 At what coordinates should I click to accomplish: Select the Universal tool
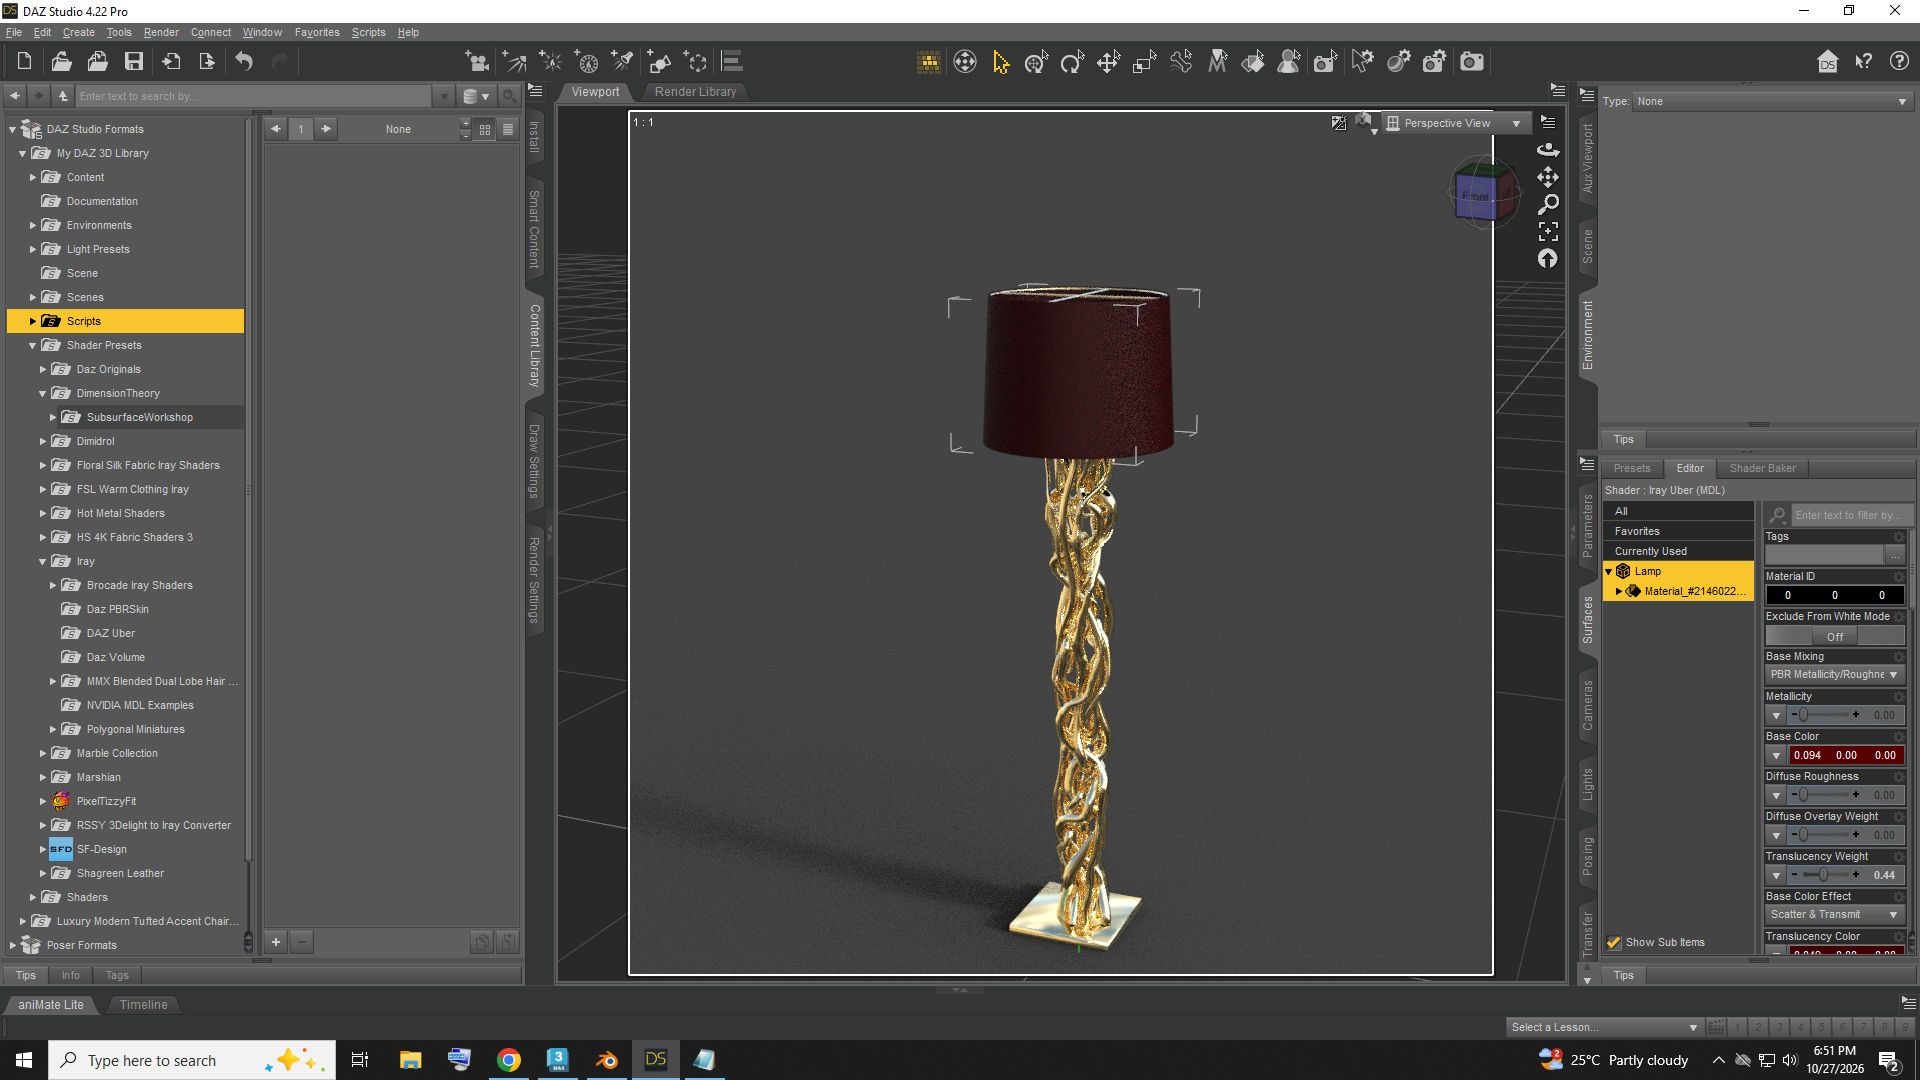(x=1036, y=62)
